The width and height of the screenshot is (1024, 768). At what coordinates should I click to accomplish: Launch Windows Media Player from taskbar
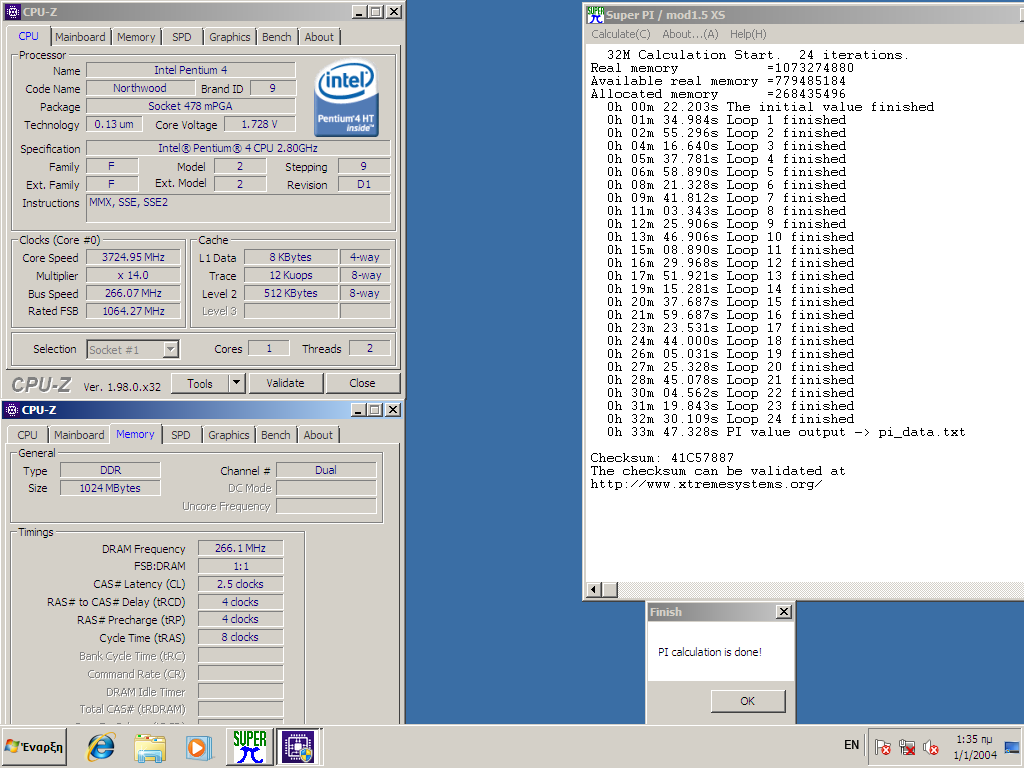[199, 747]
